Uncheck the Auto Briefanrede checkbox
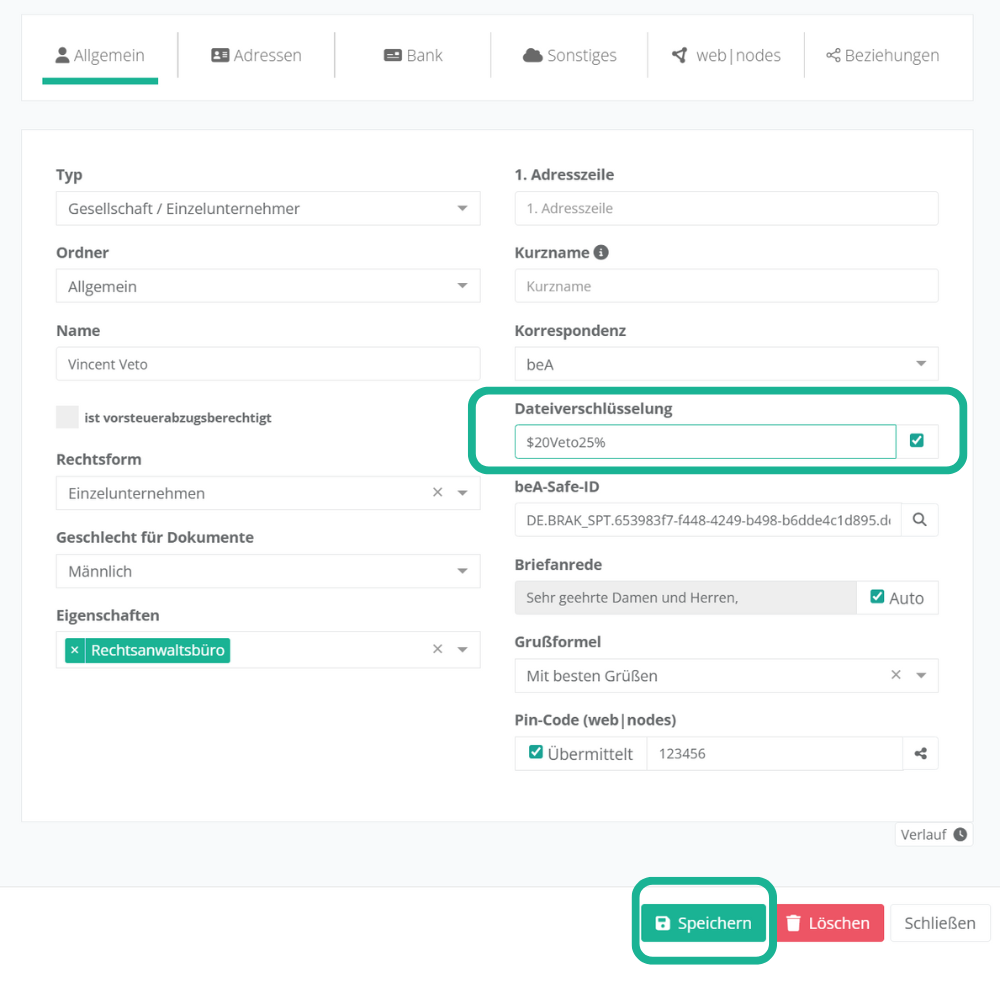Image resolution: width=1000 pixels, height=1000 pixels. (877, 597)
